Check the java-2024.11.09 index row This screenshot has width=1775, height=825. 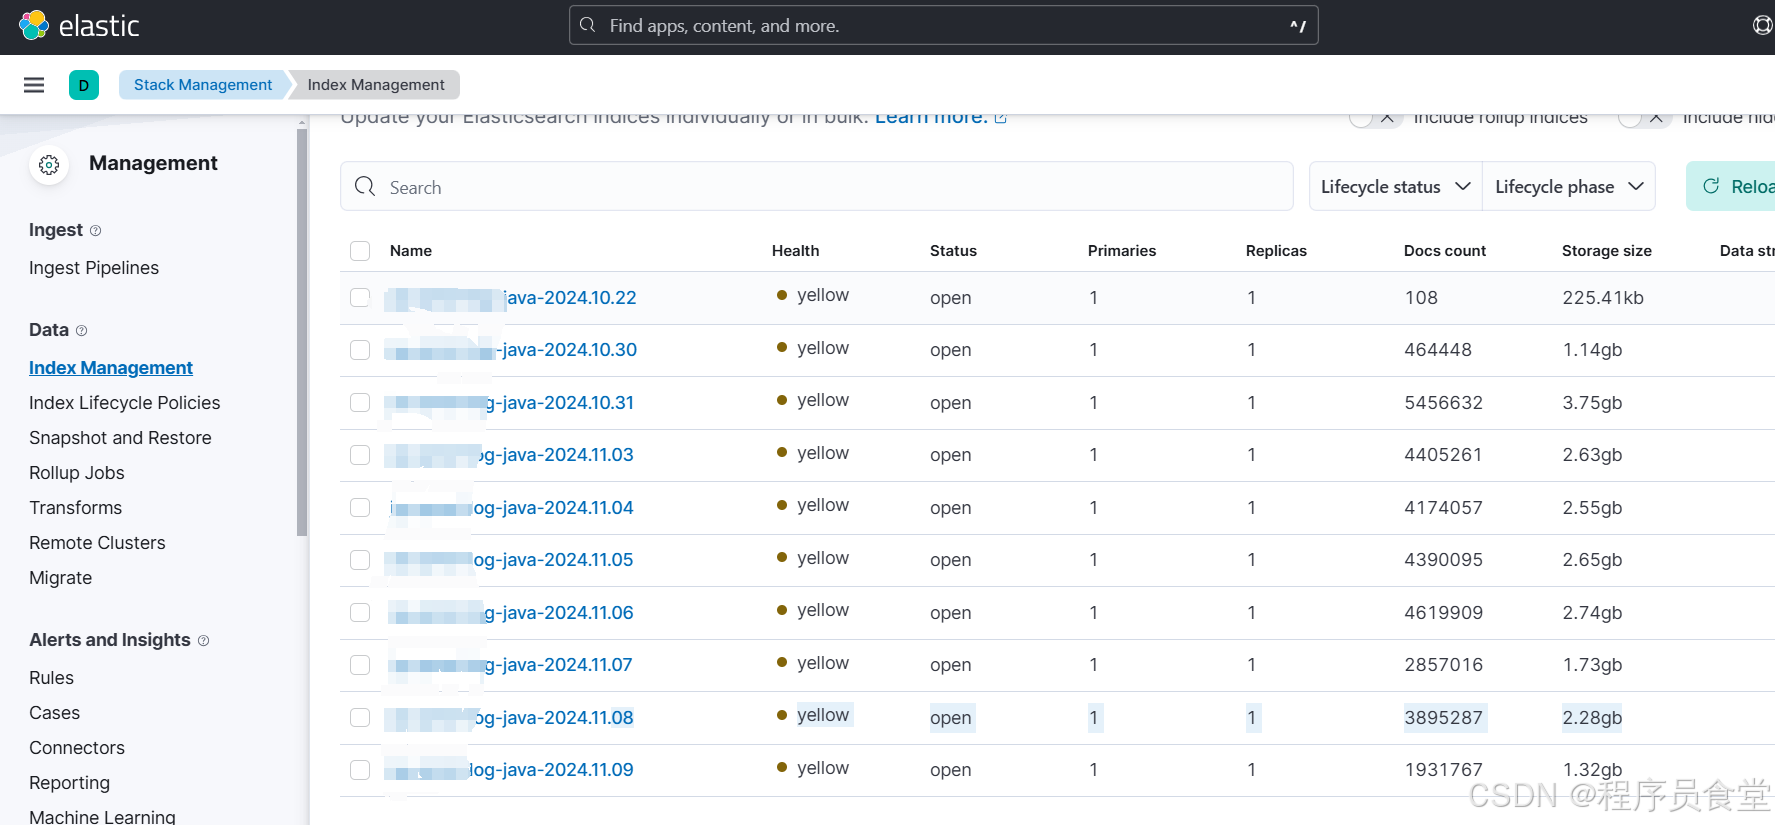pos(360,770)
